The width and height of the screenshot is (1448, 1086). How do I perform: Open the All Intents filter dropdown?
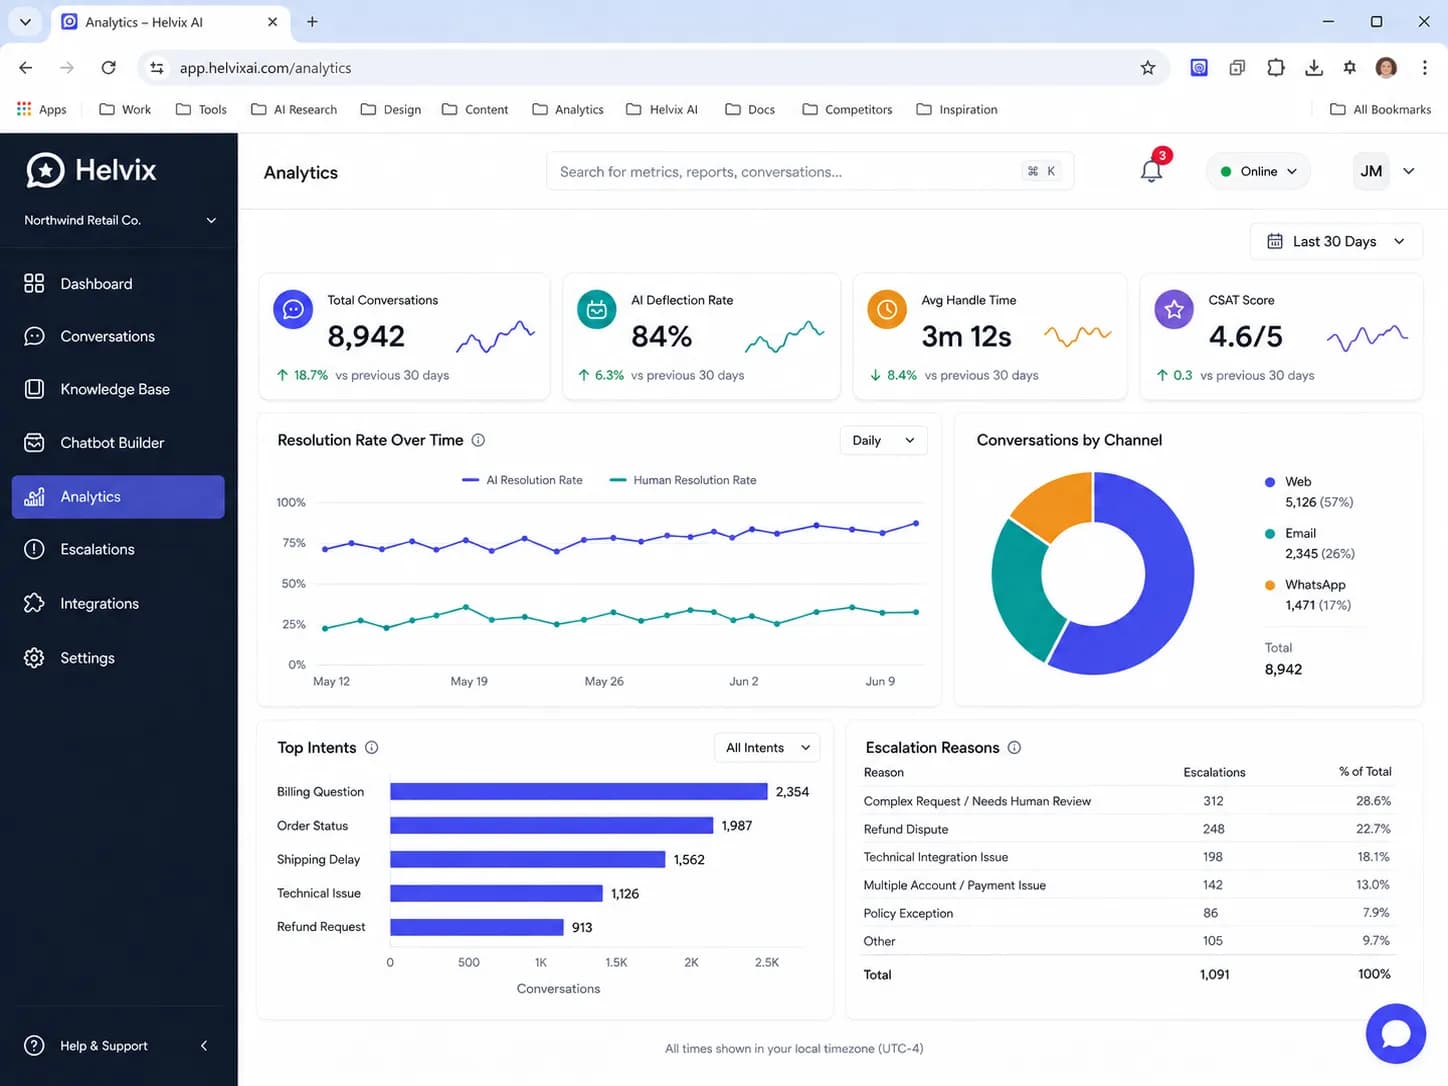pos(767,748)
